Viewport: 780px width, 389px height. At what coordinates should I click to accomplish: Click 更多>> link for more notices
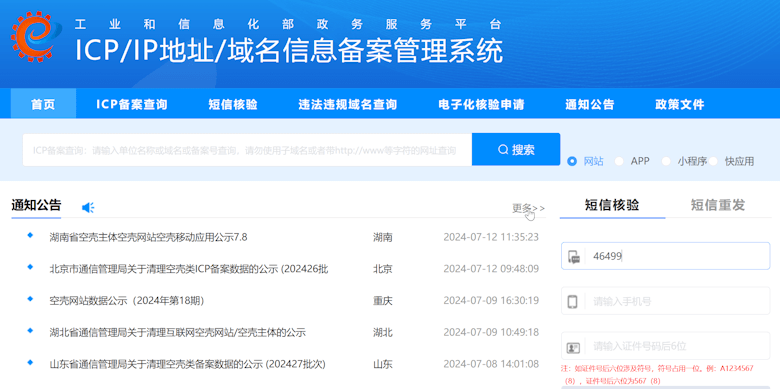(x=528, y=208)
